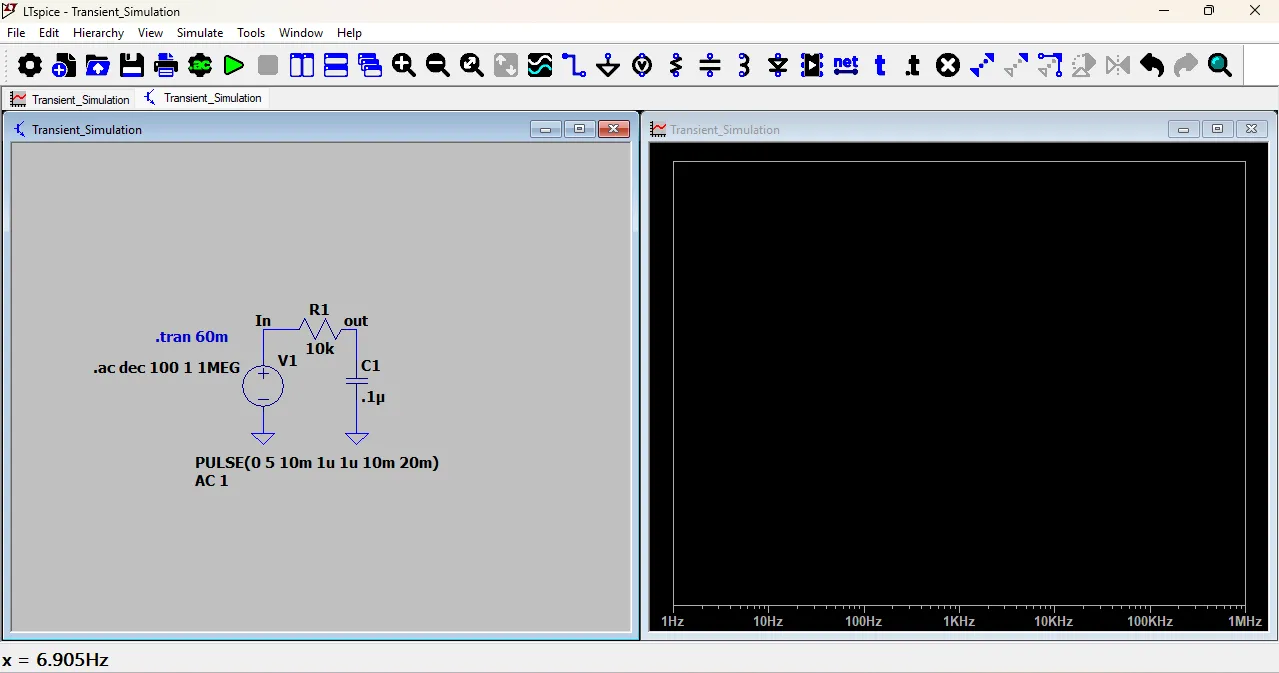Screen dimensions: 1279x673
Task: Minimize the waveform plot child window
Action: coord(1183,129)
